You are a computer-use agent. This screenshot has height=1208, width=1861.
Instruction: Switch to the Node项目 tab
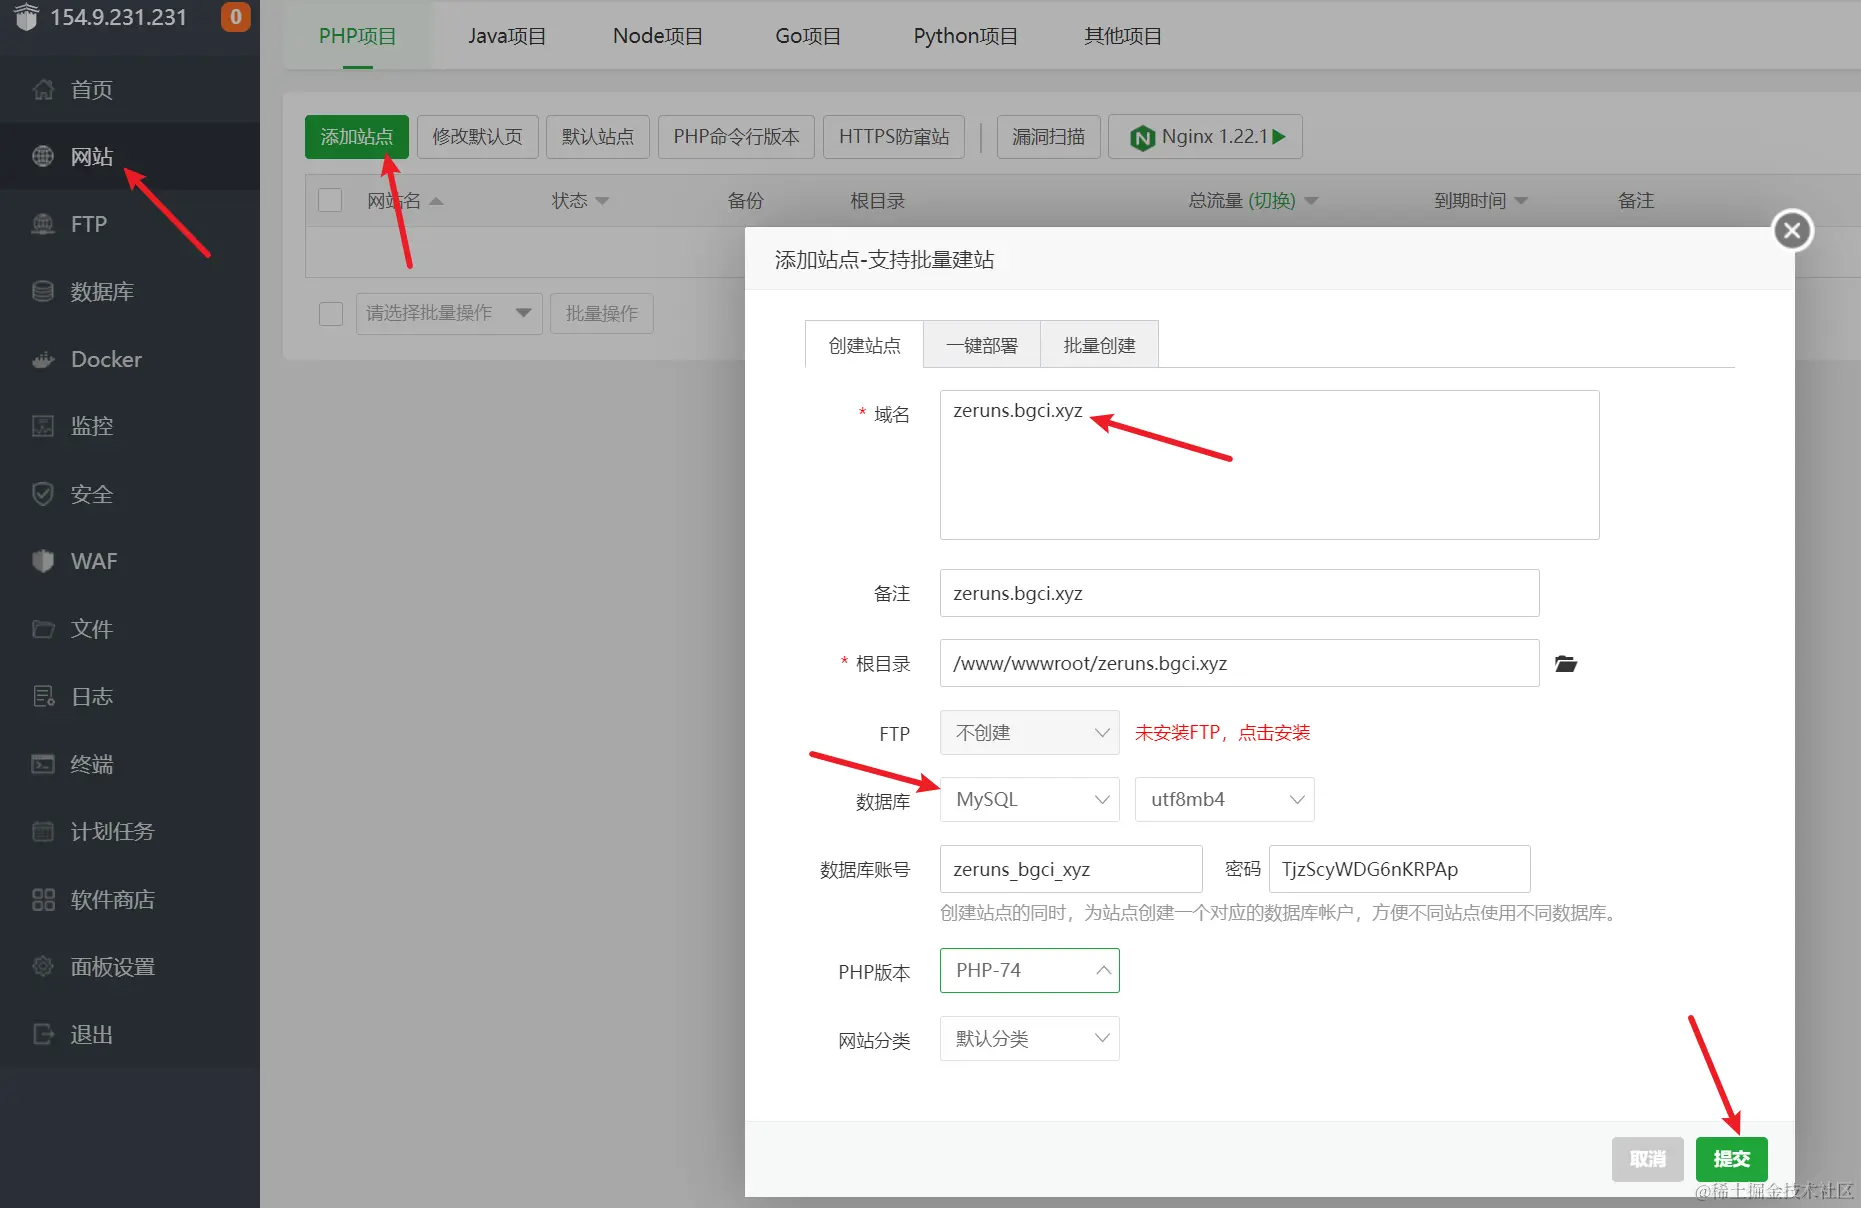tap(658, 36)
